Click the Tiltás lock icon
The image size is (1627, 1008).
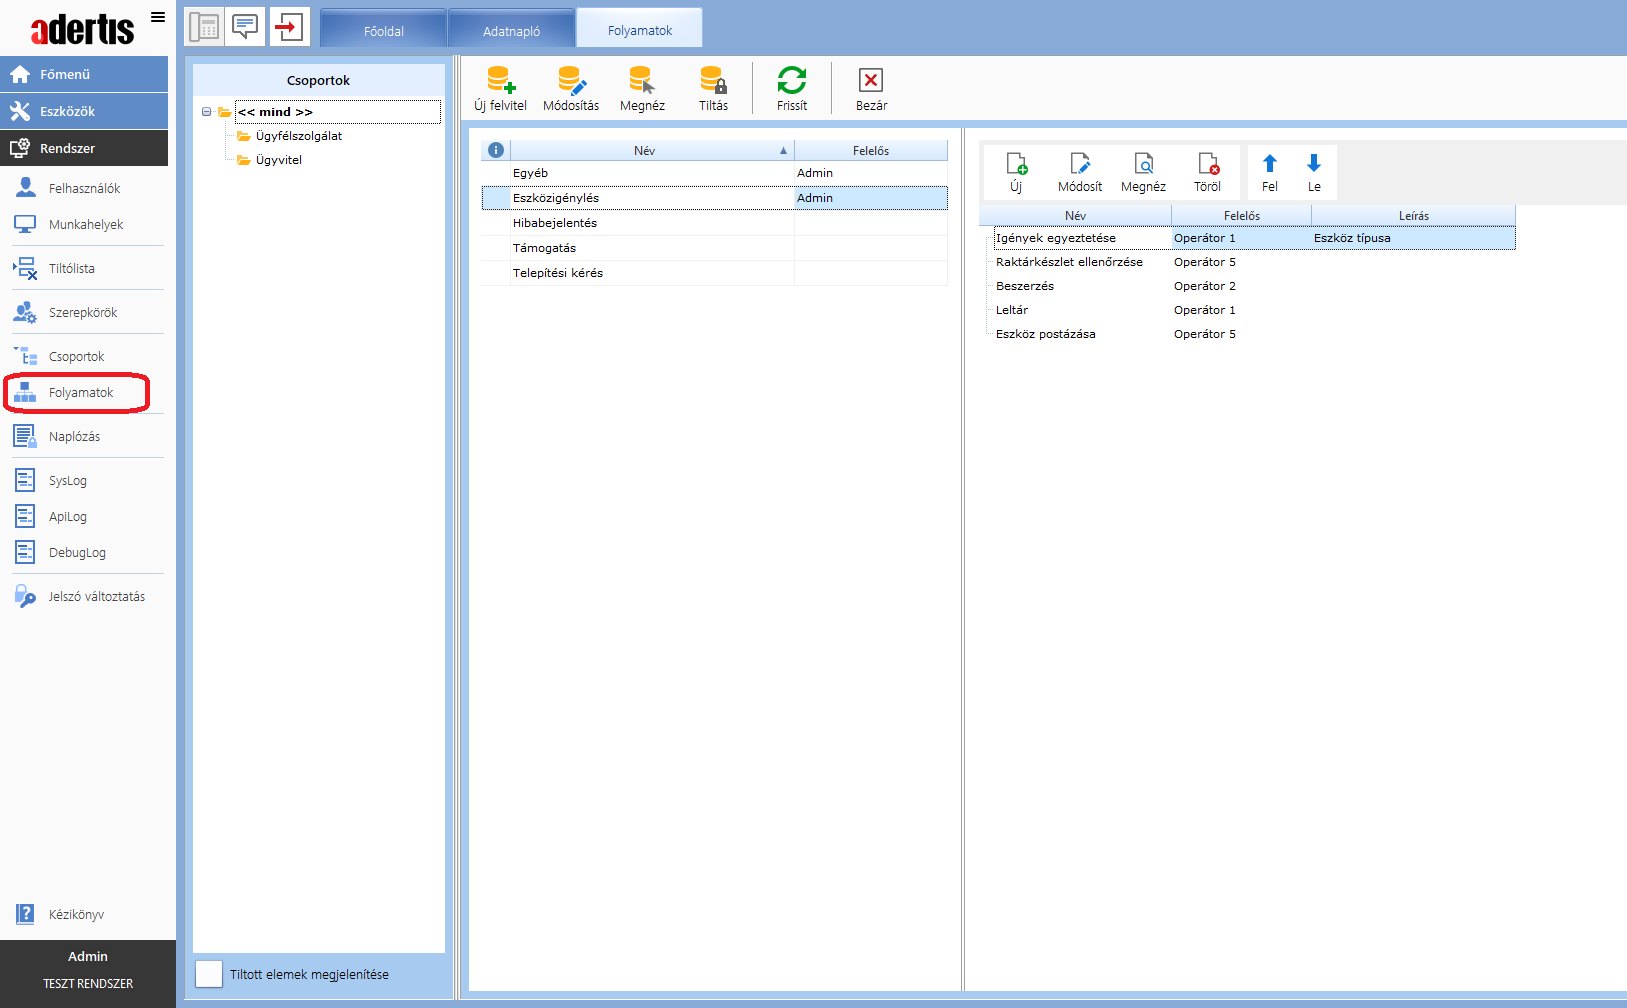pyautogui.click(x=713, y=81)
